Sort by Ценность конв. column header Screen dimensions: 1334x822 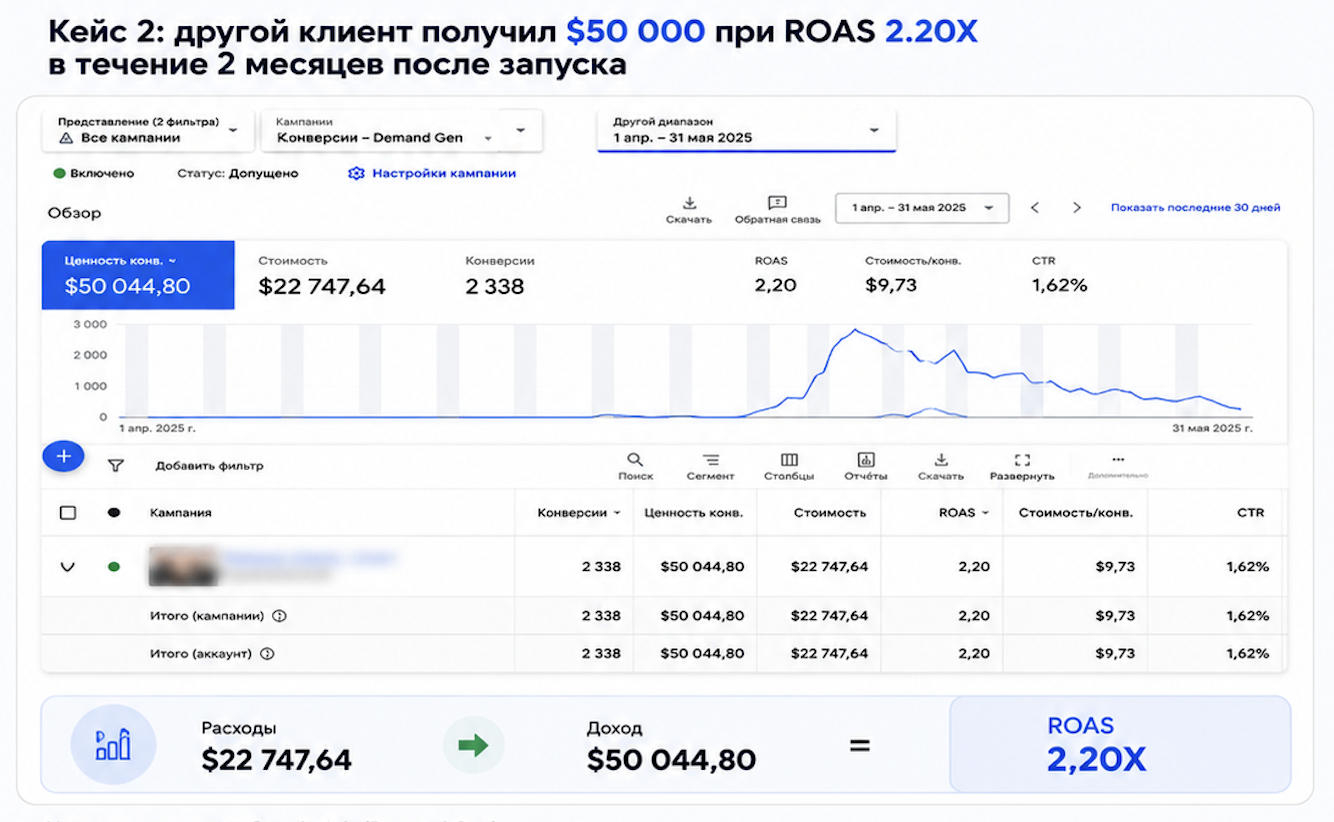click(694, 513)
